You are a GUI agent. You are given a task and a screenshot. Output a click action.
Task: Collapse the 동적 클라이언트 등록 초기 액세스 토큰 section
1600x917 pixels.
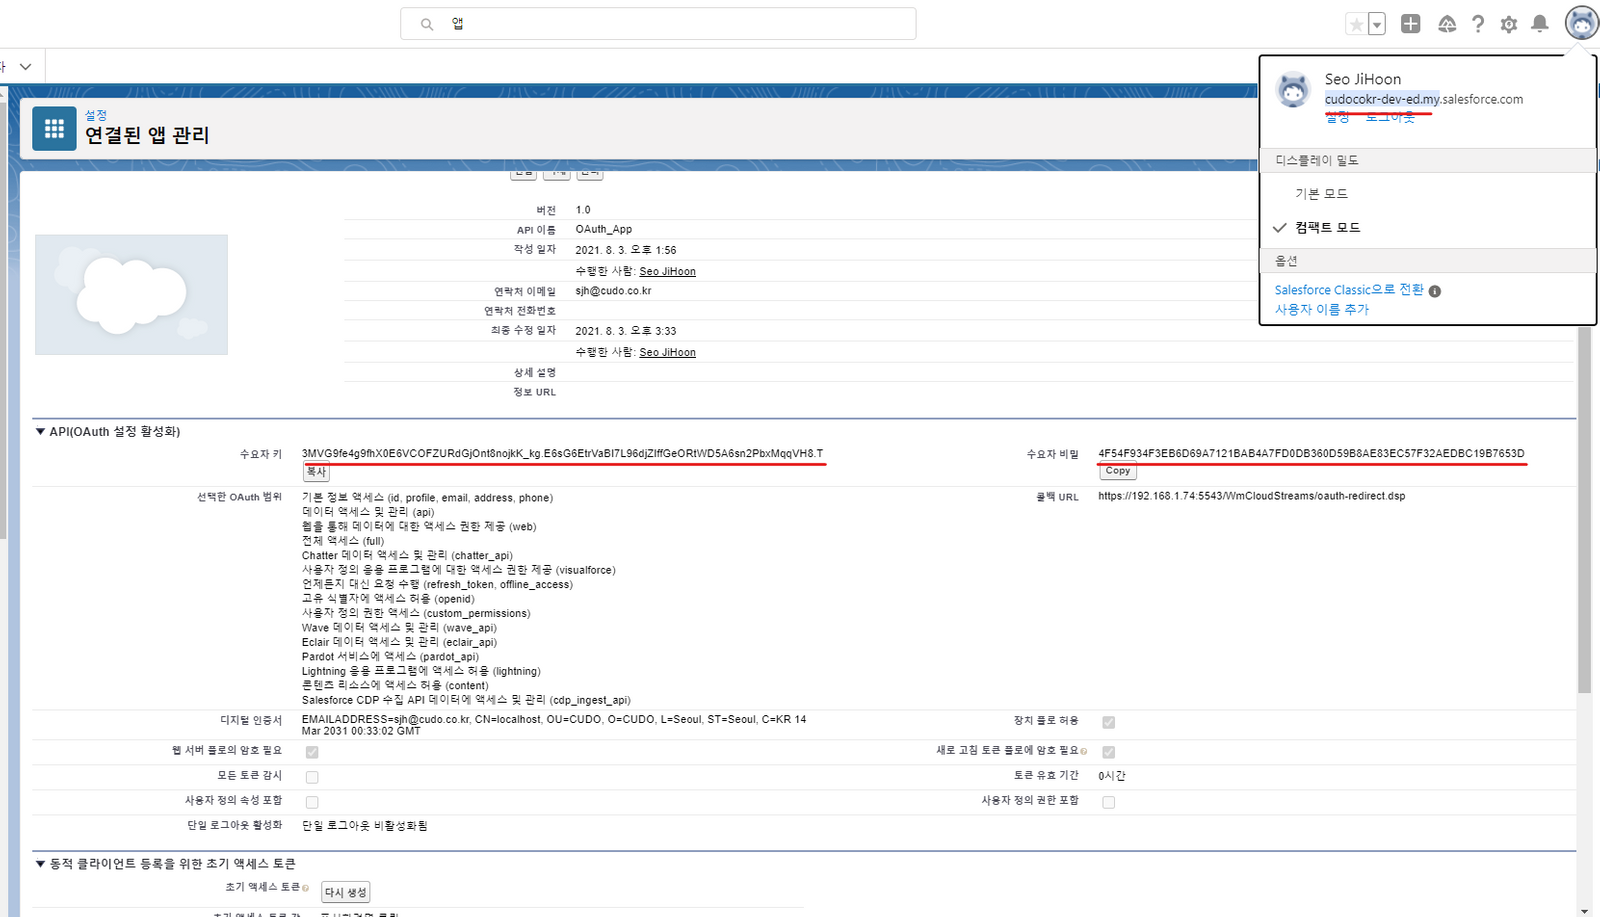tap(41, 864)
